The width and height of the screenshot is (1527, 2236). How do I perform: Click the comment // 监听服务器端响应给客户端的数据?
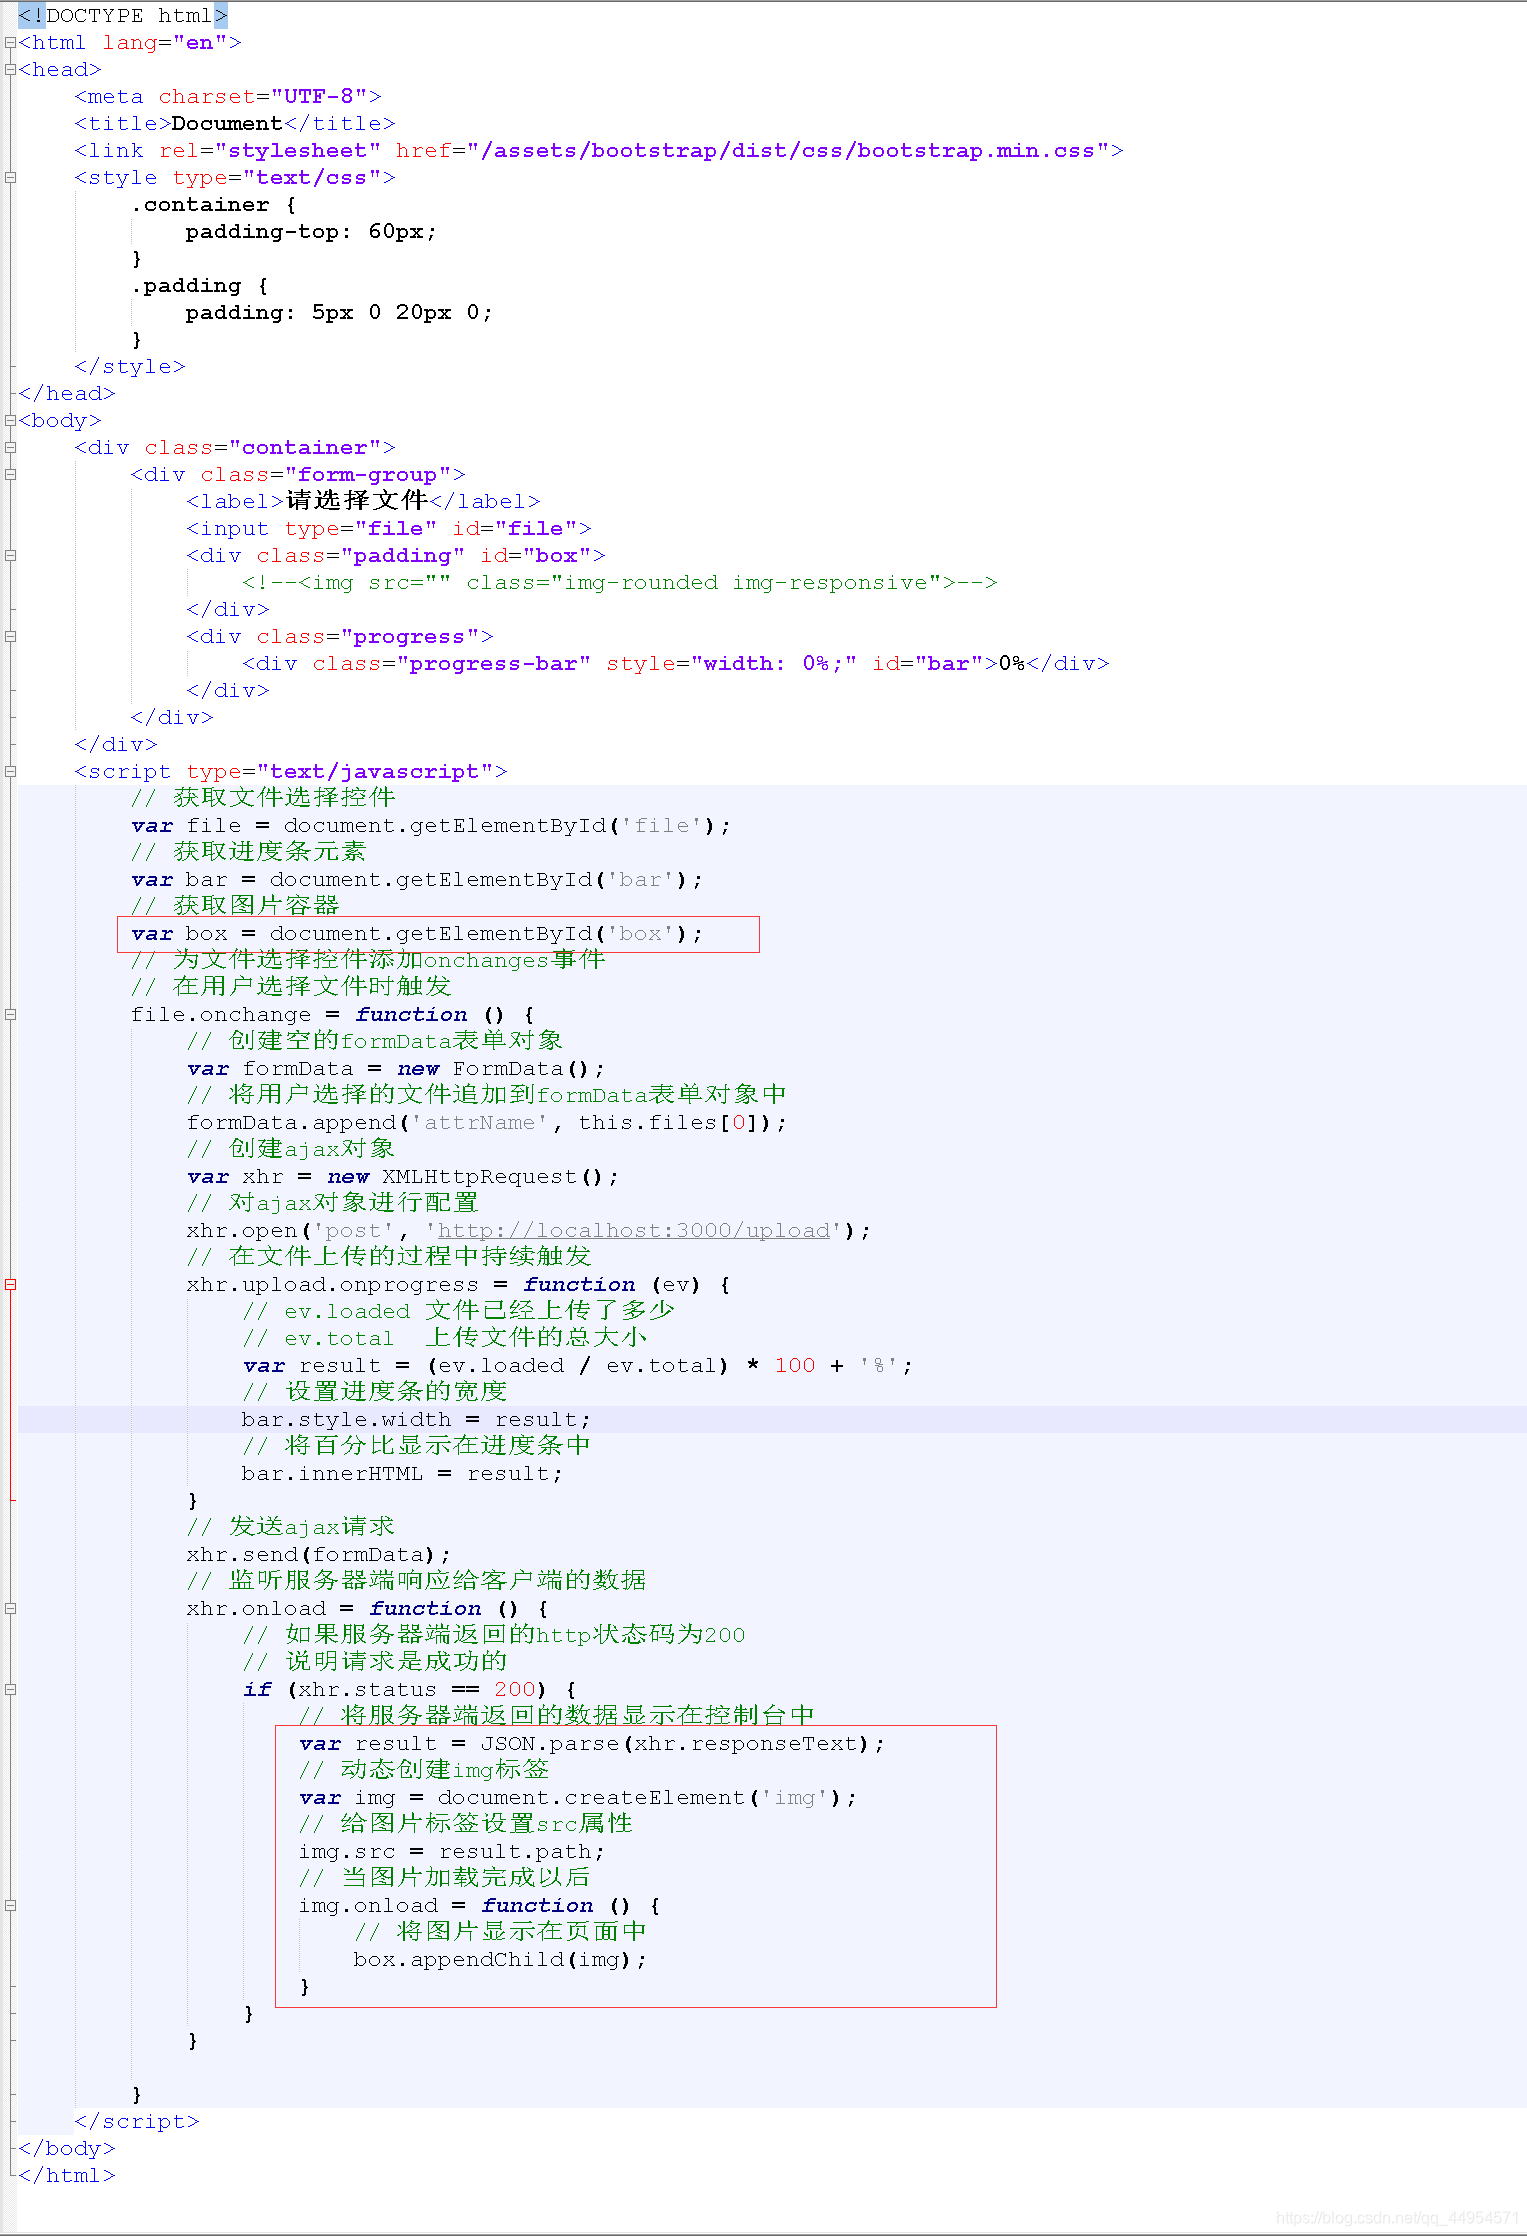(417, 1581)
